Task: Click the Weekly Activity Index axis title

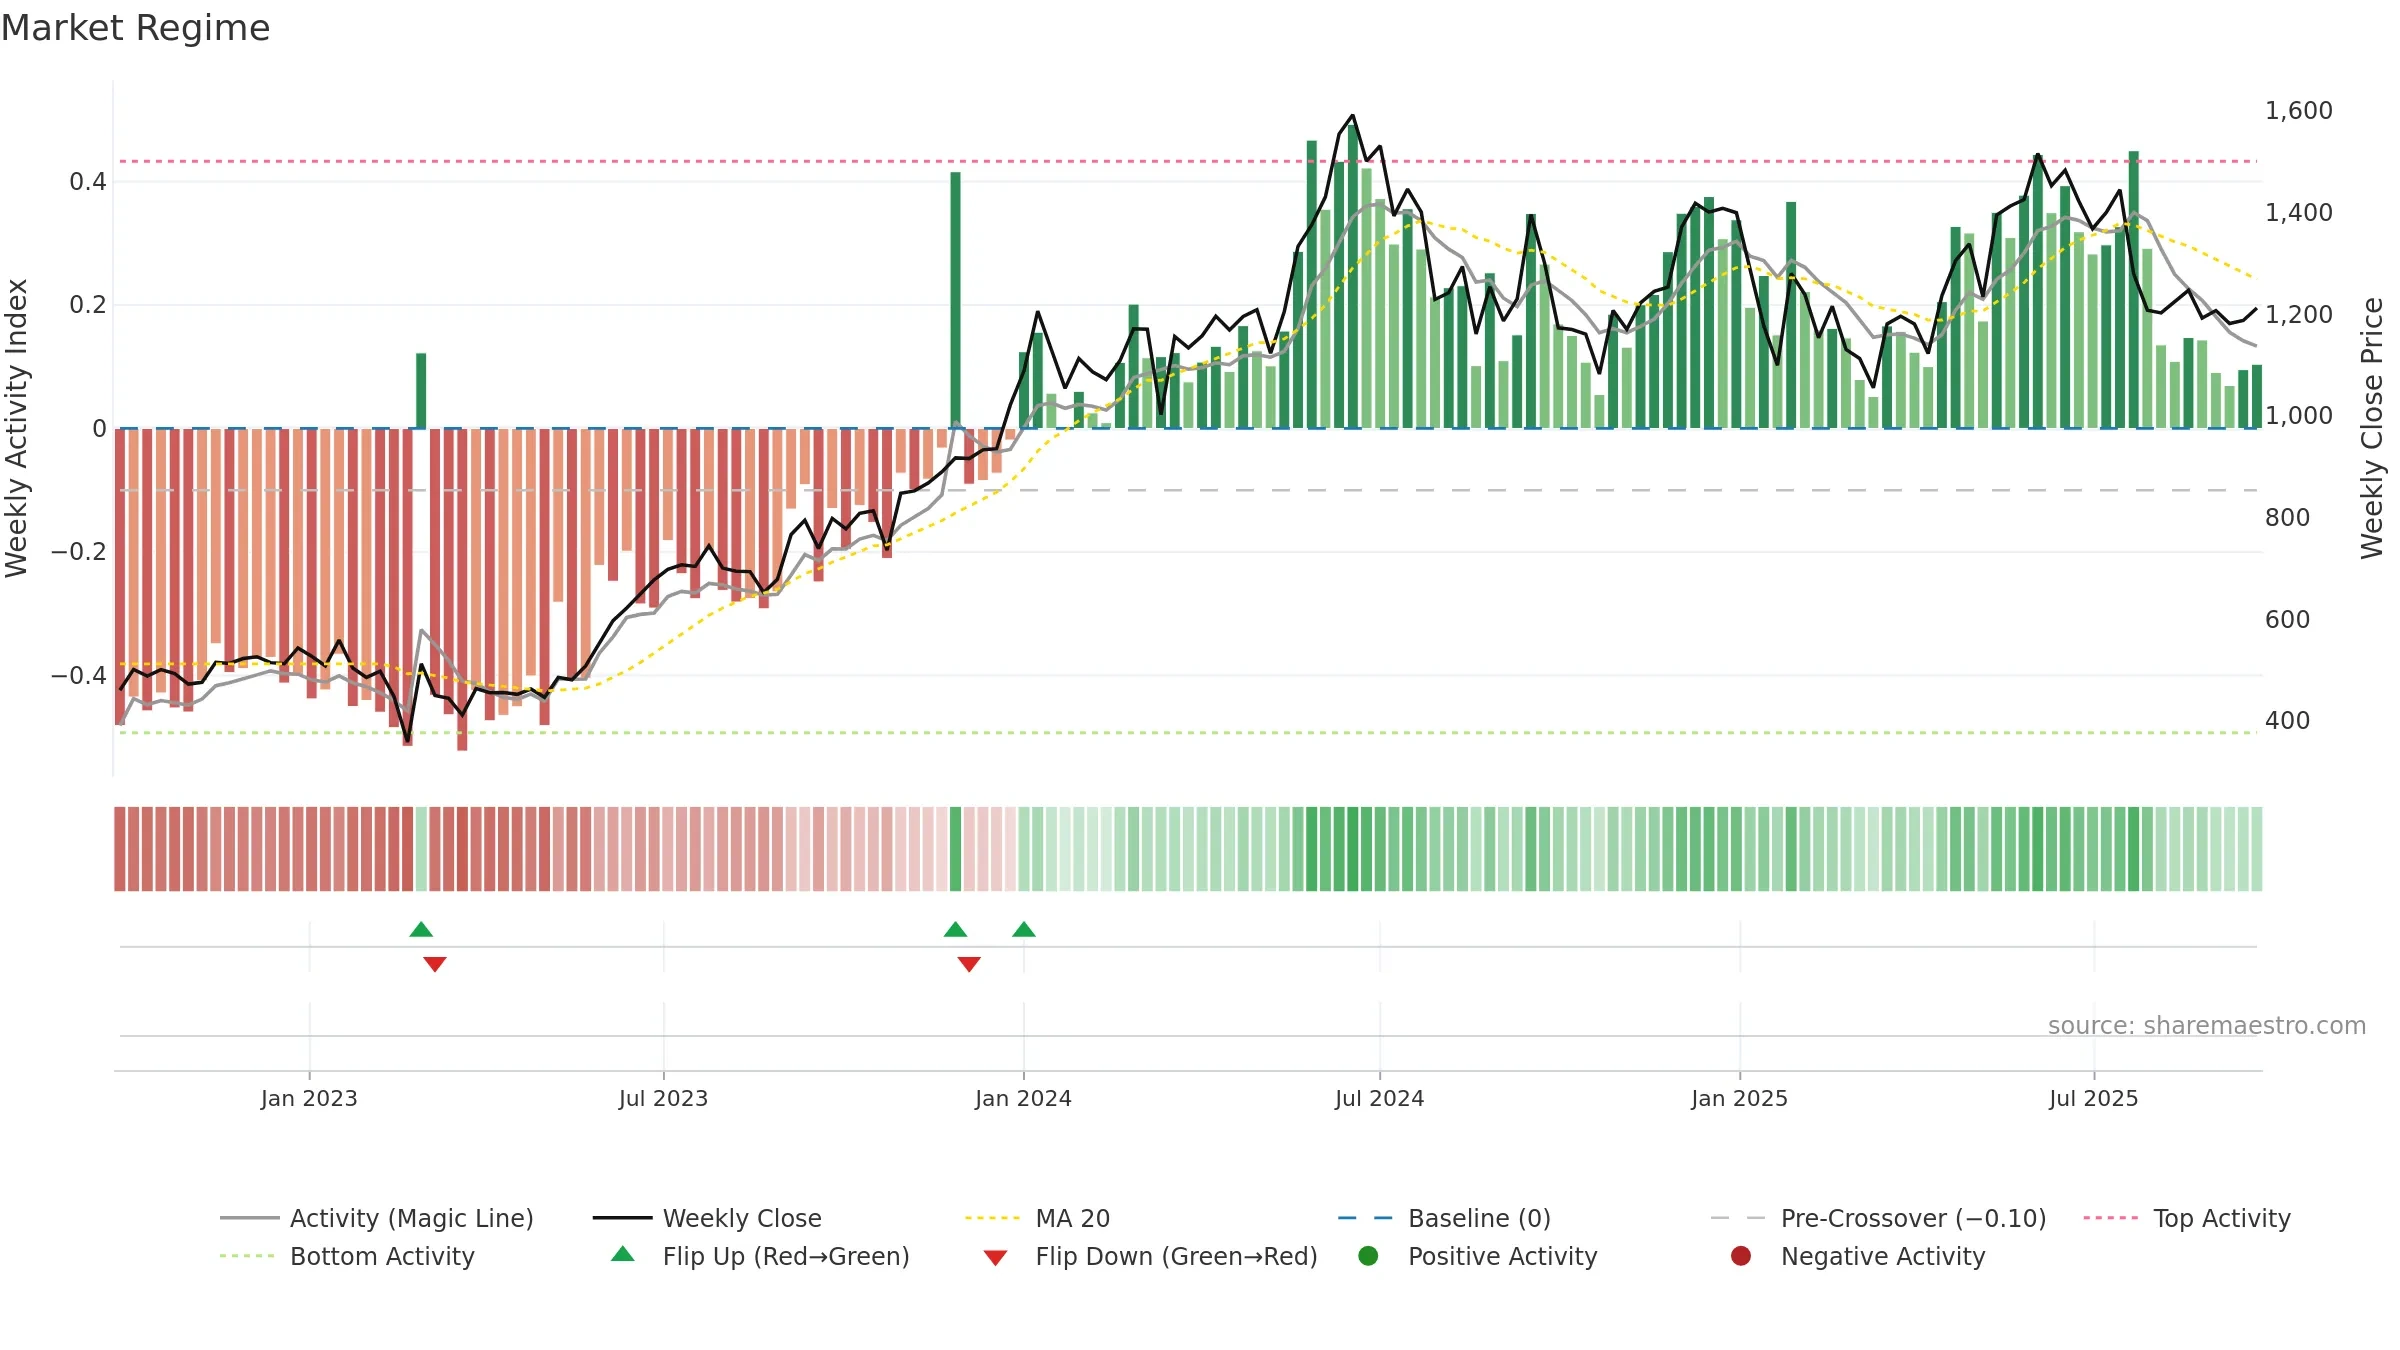Action: 16,428
